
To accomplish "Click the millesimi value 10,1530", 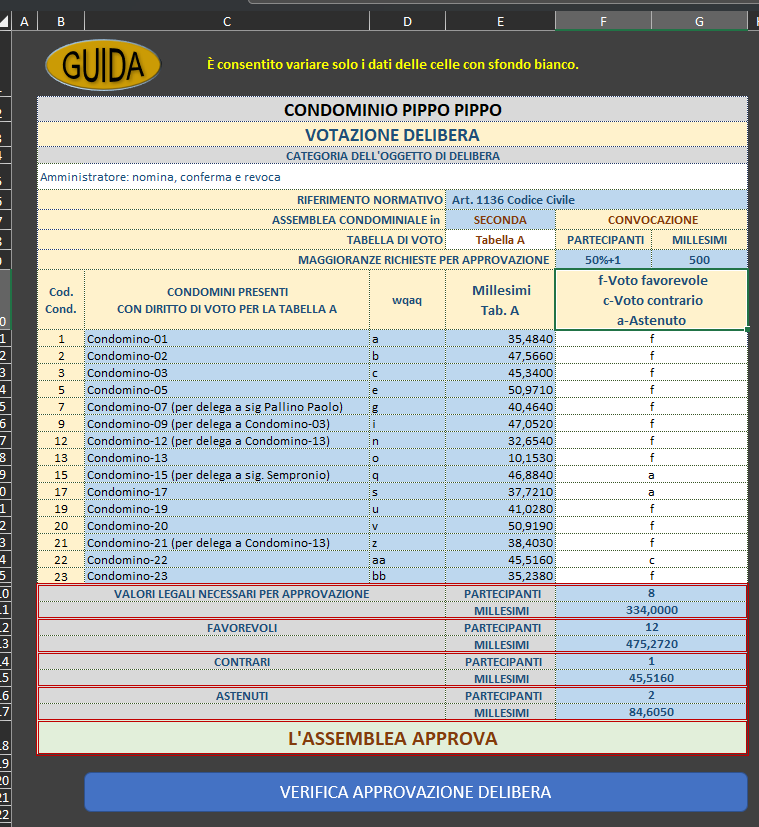I will coord(500,458).
